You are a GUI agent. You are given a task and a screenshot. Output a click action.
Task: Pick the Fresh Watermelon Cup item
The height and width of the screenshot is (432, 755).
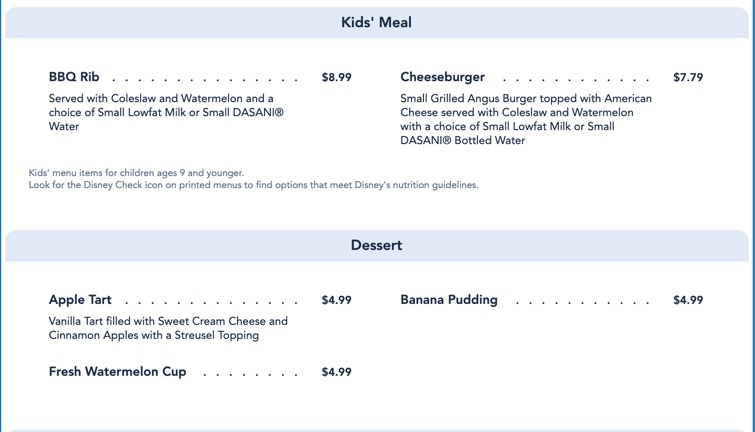coord(117,372)
